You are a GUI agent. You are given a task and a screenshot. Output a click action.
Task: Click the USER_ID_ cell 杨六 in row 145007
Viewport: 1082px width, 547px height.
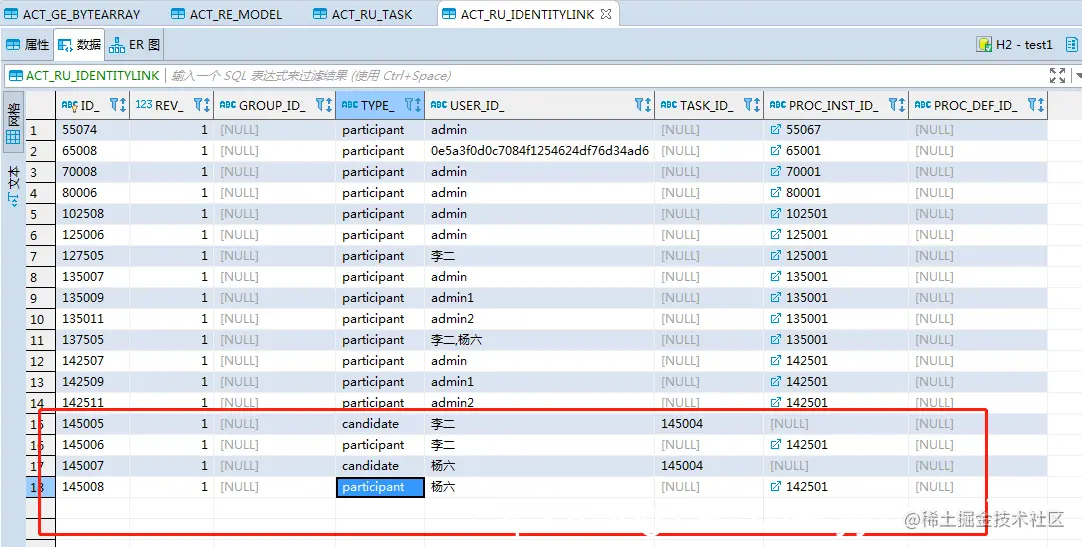coord(540,466)
